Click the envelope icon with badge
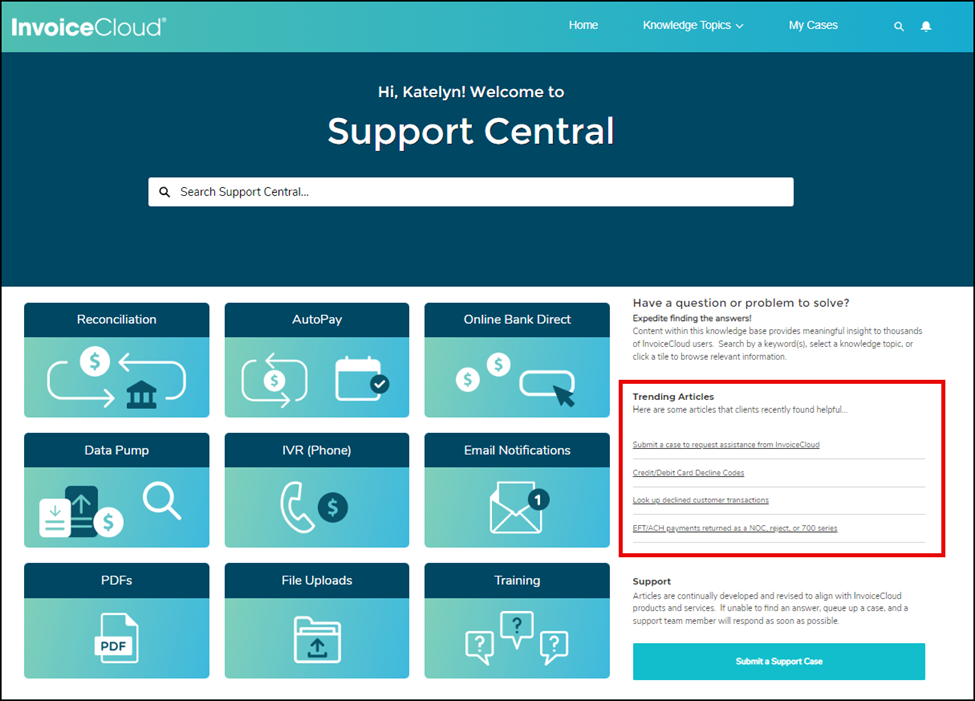The image size is (975, 701). tap(519, 508)
